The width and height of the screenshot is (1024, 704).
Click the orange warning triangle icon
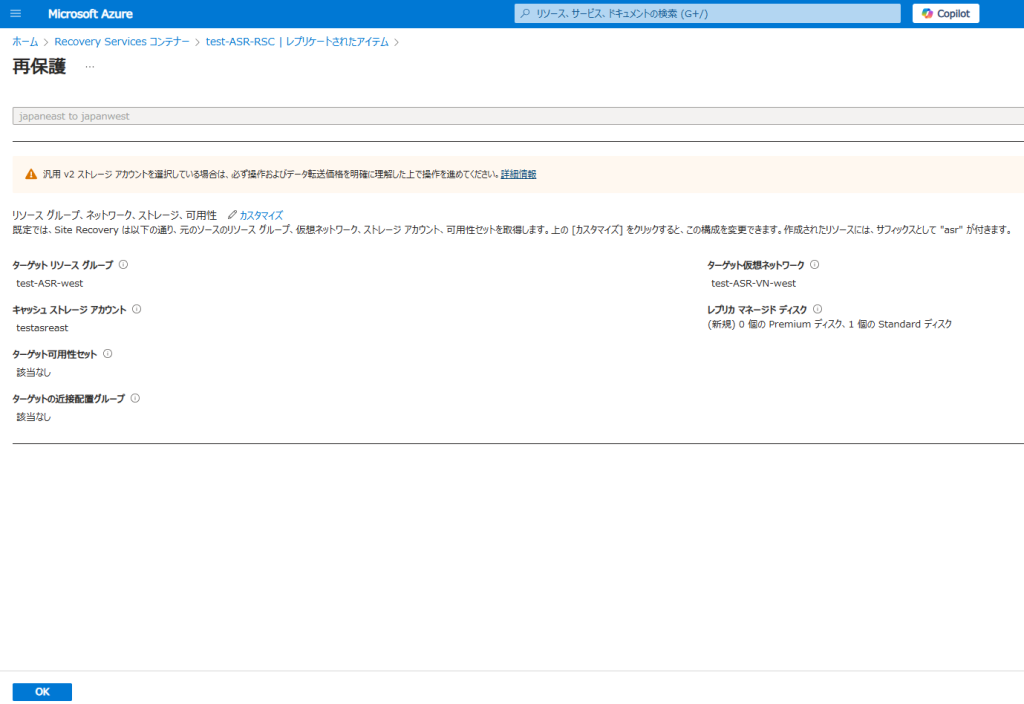coord(31,174)
